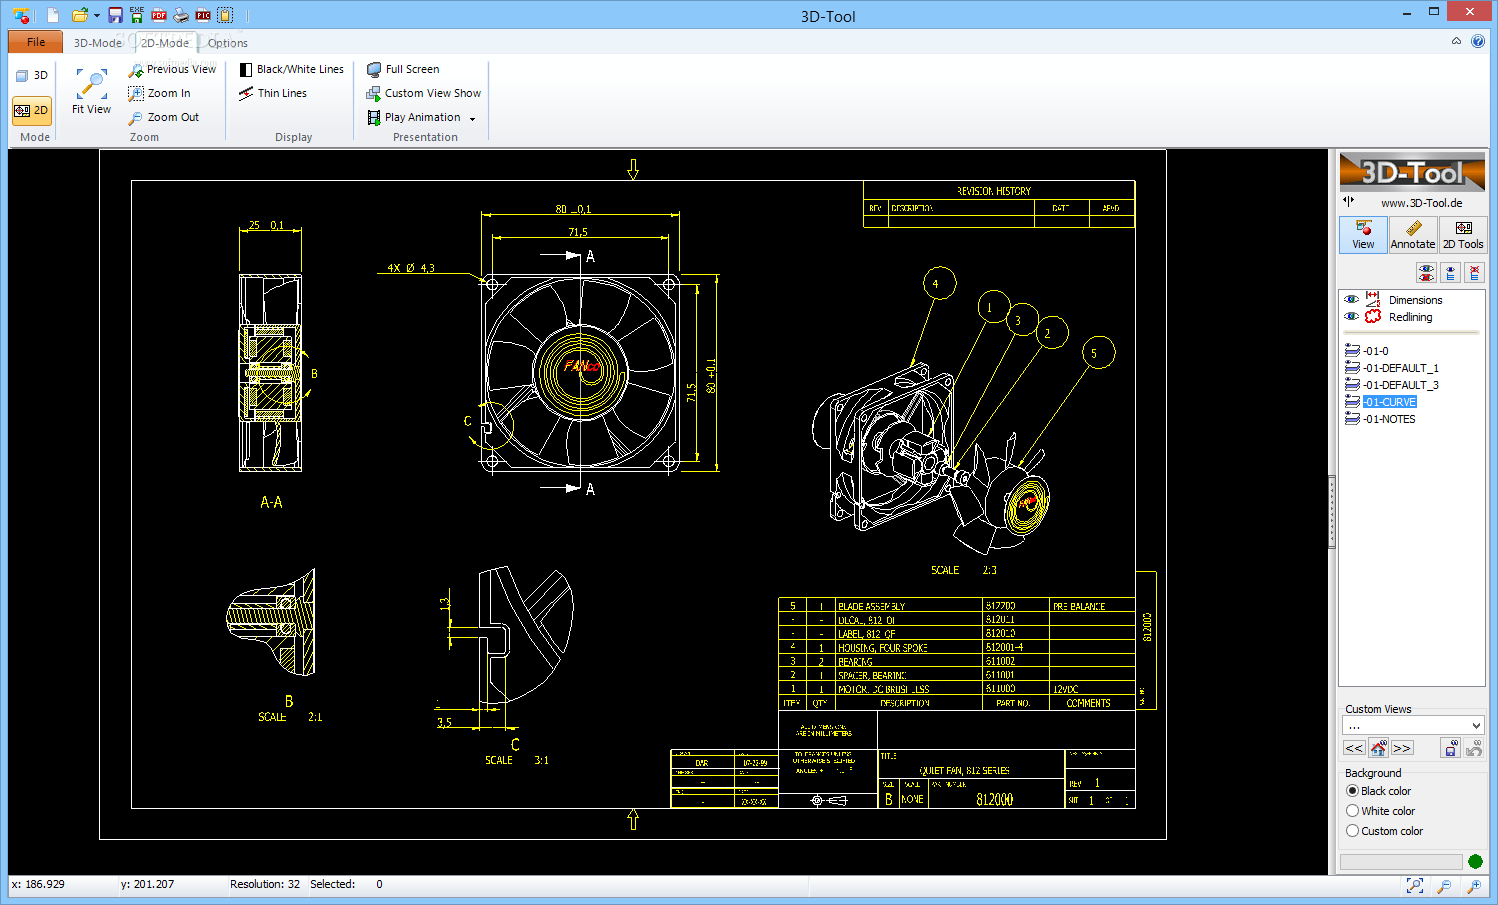This screenshot has height=905, width=1498.
Task: Click the Publish EXE save icon
Action: 137,15
